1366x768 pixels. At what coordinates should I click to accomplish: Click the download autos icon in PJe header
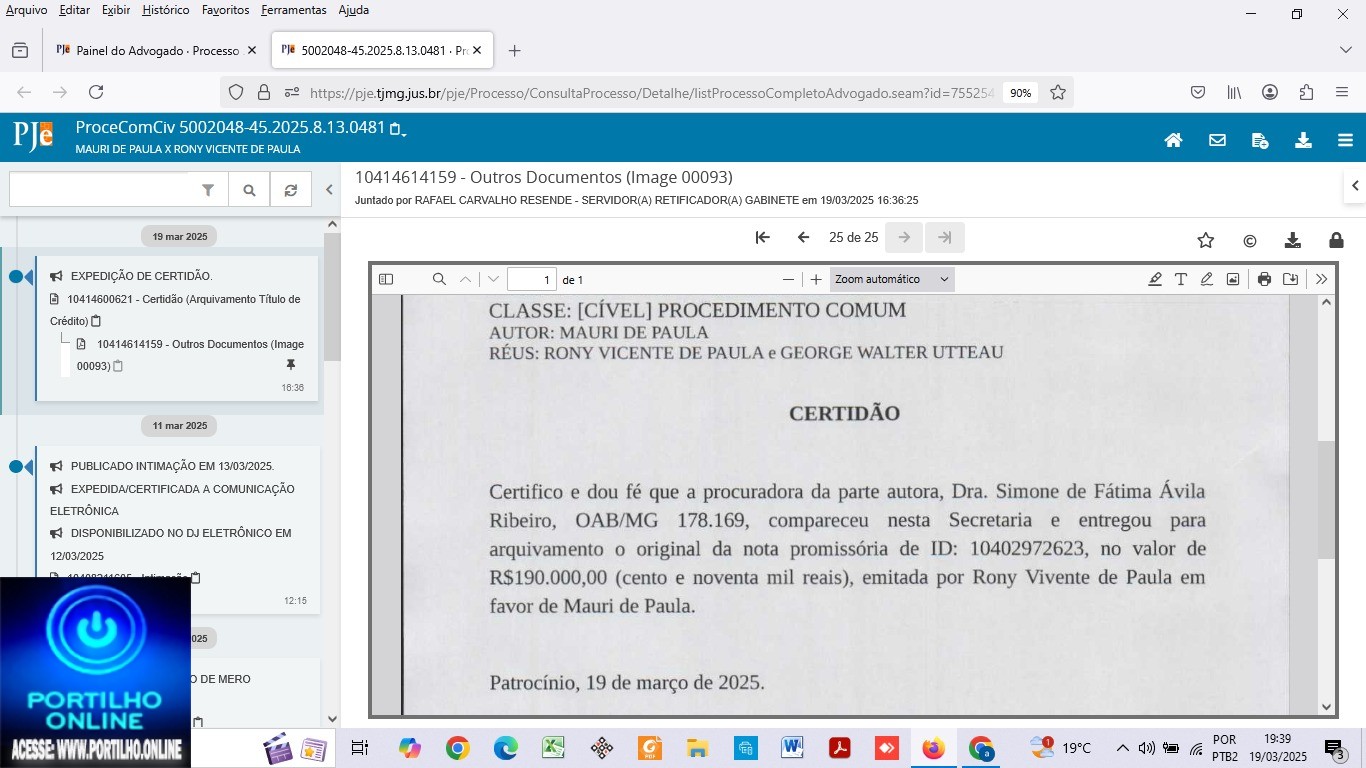click(x=1303, y=141)
